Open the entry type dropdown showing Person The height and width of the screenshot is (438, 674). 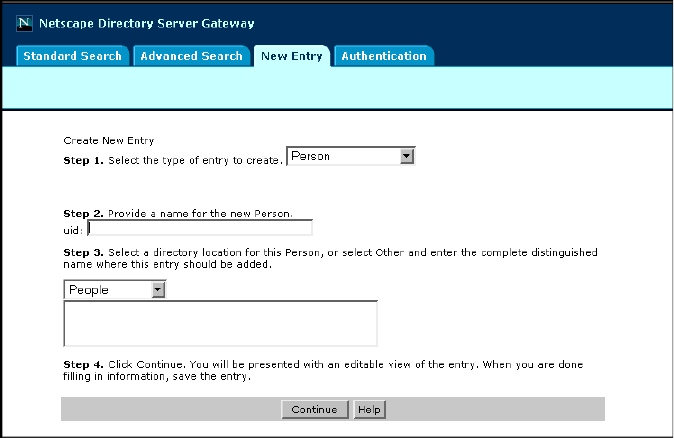tap(351, 156)
